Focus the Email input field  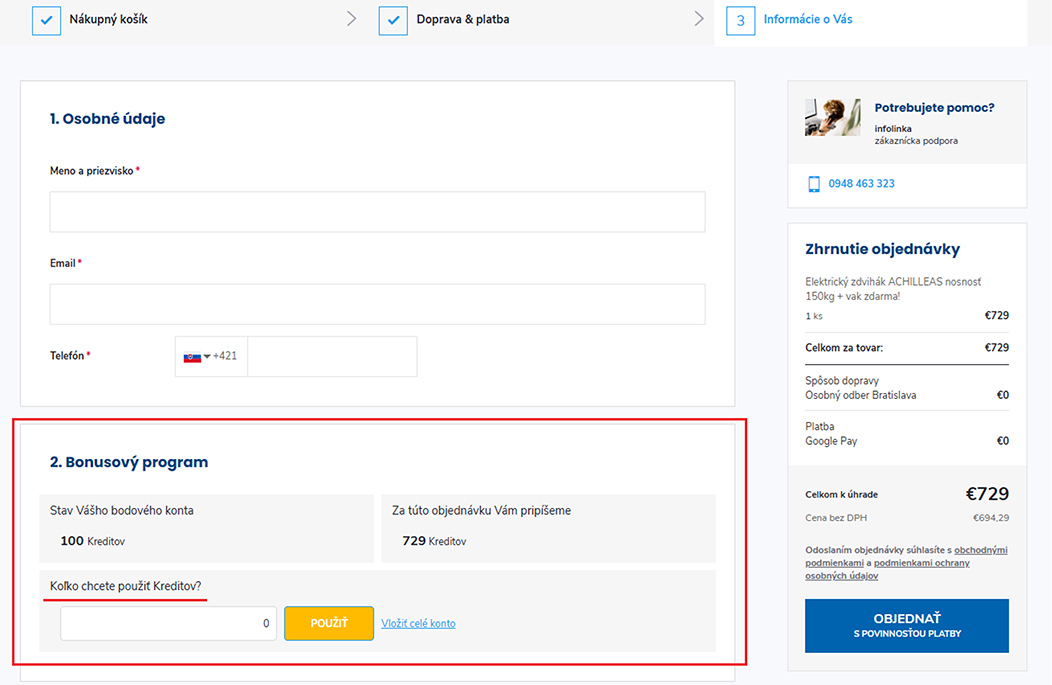point(377,304)
